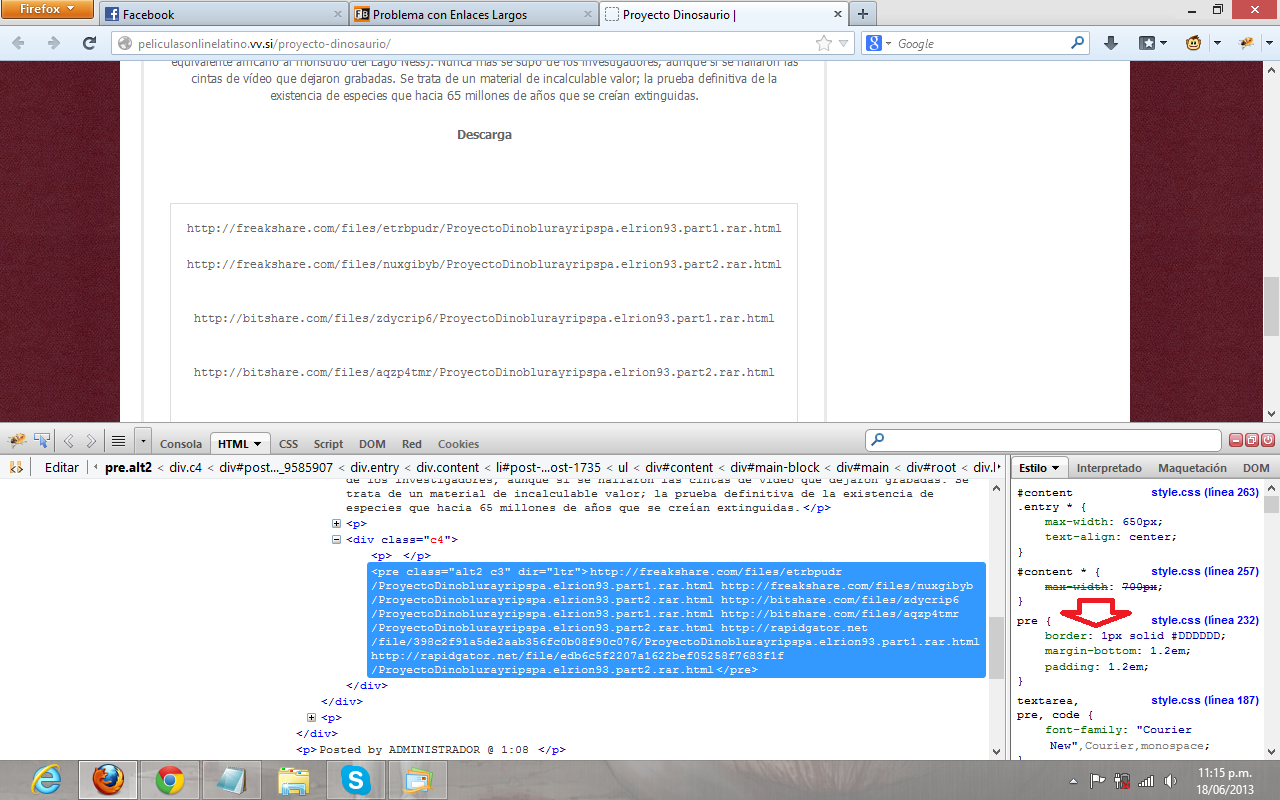The width and height of the screenshot is (1280, 800).
Task: Click the browser reload button
Action: pyautogui.click(x=90, y=43)
